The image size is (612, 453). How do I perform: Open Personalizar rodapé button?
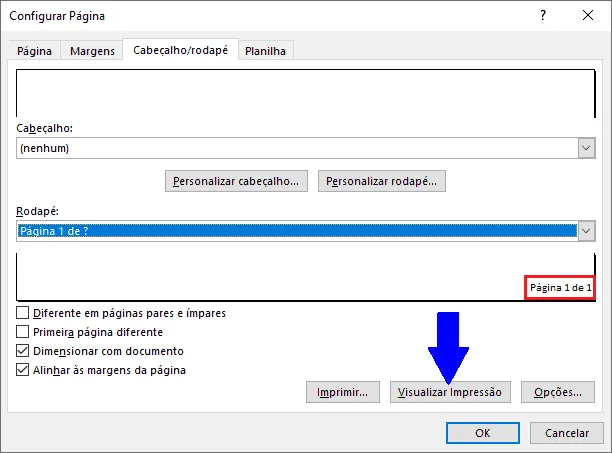click(x=381, y=181)
